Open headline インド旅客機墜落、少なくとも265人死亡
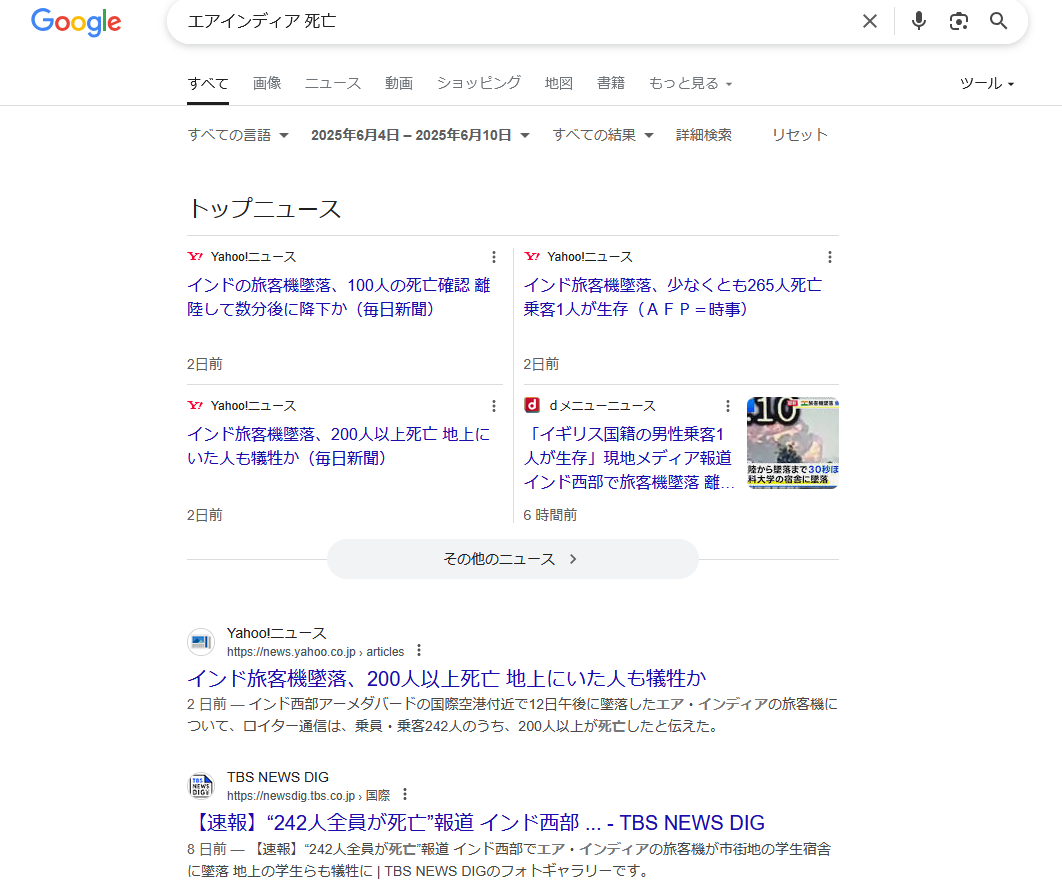 [673, 297]
